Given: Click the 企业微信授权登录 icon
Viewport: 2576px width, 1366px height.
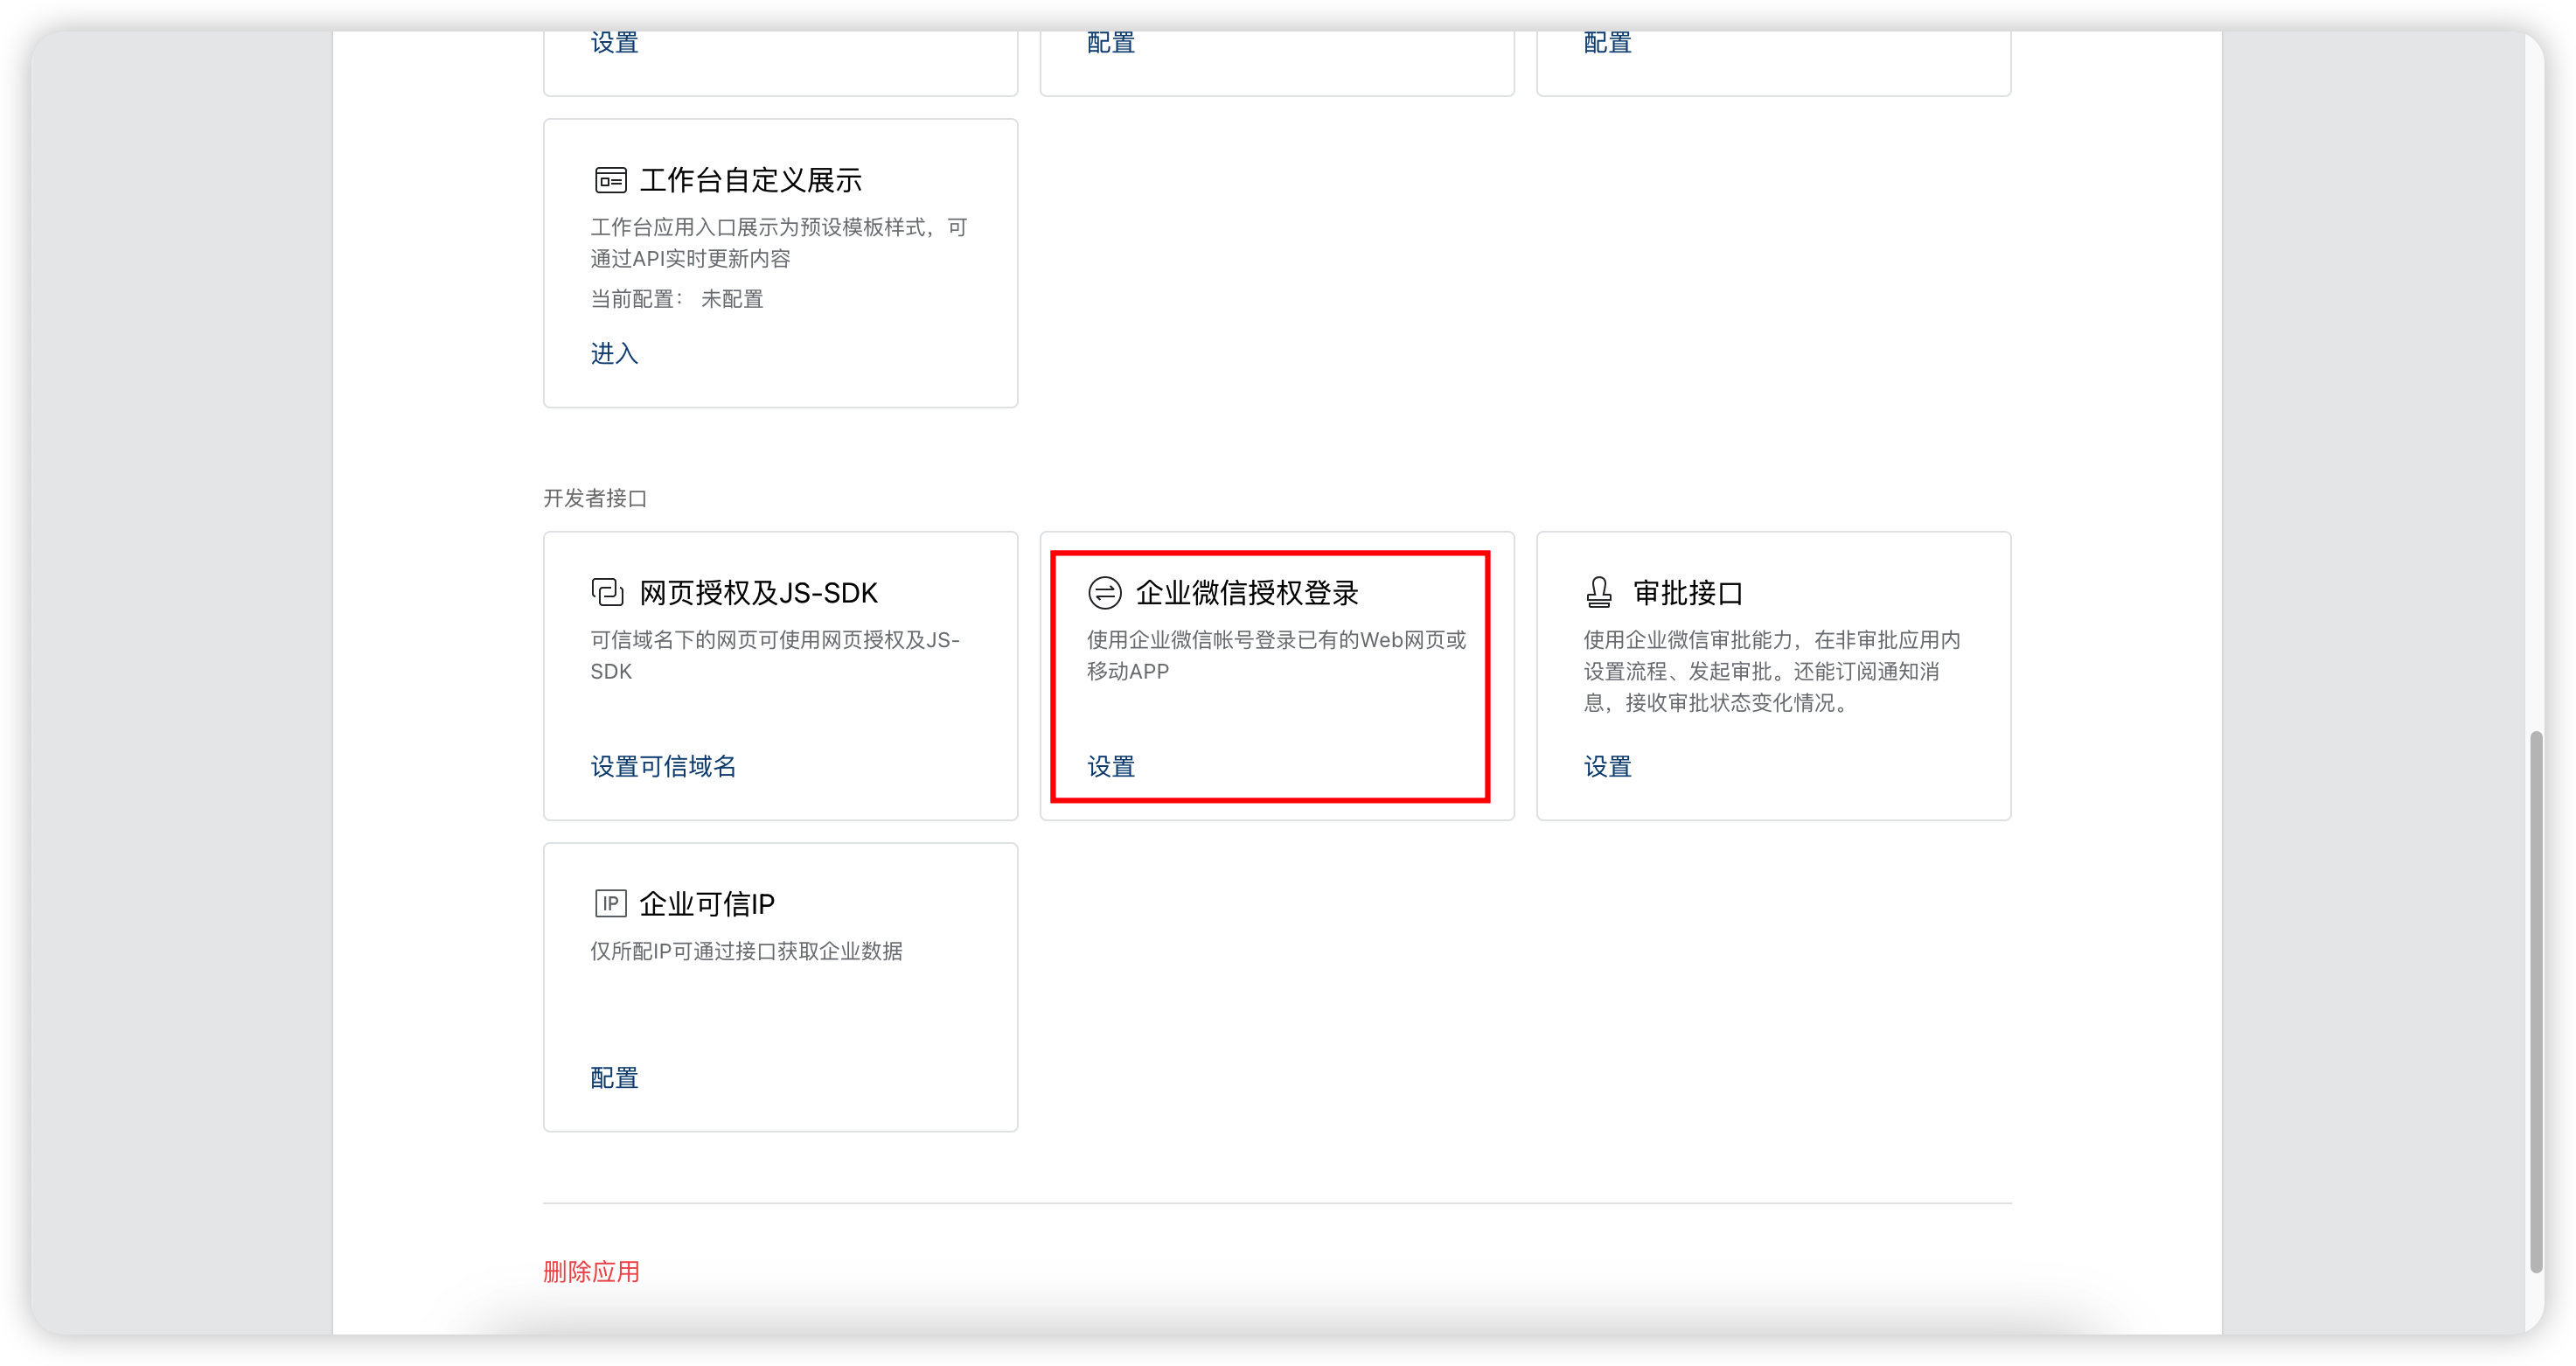Looking at the screenshot, I should [1104, 592].
